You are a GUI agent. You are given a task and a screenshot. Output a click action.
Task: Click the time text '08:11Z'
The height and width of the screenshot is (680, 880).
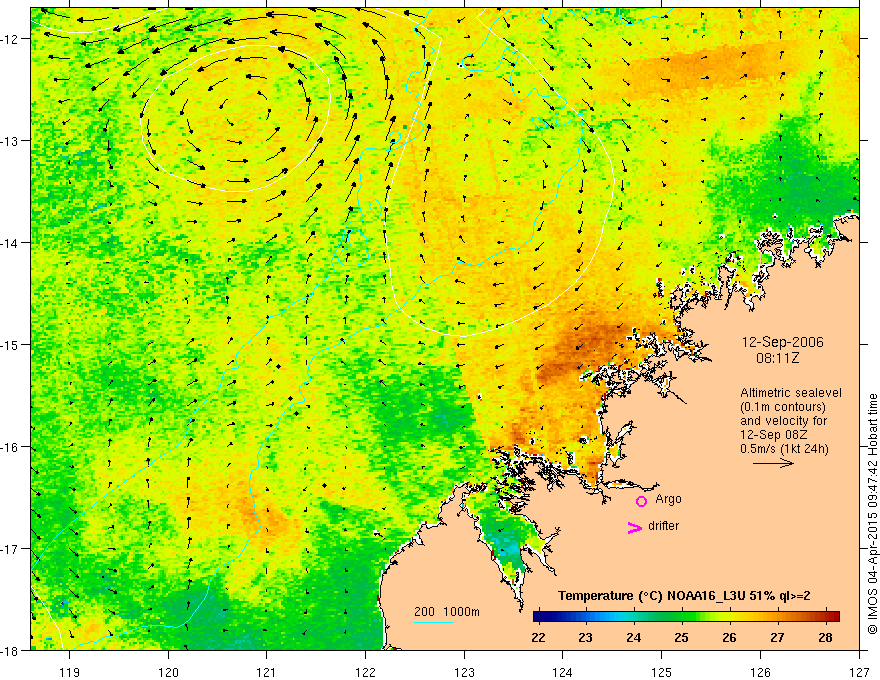(777, 358)
